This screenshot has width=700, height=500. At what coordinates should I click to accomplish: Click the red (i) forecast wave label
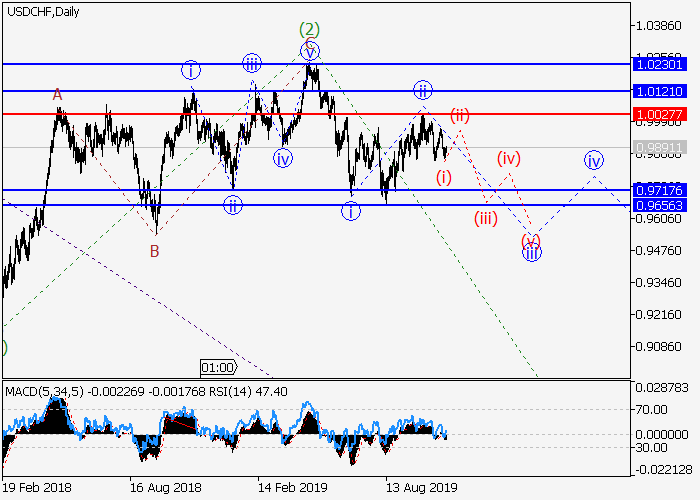tap(444, 177)
